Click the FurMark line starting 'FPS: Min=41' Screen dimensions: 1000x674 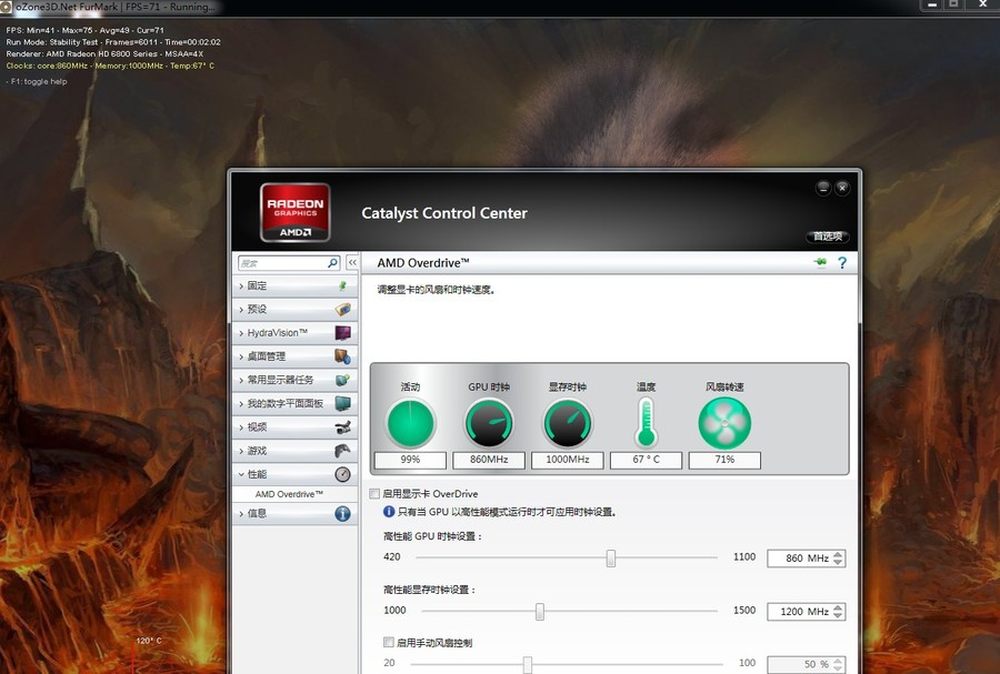pyautogui.click(x=85, y=30)
